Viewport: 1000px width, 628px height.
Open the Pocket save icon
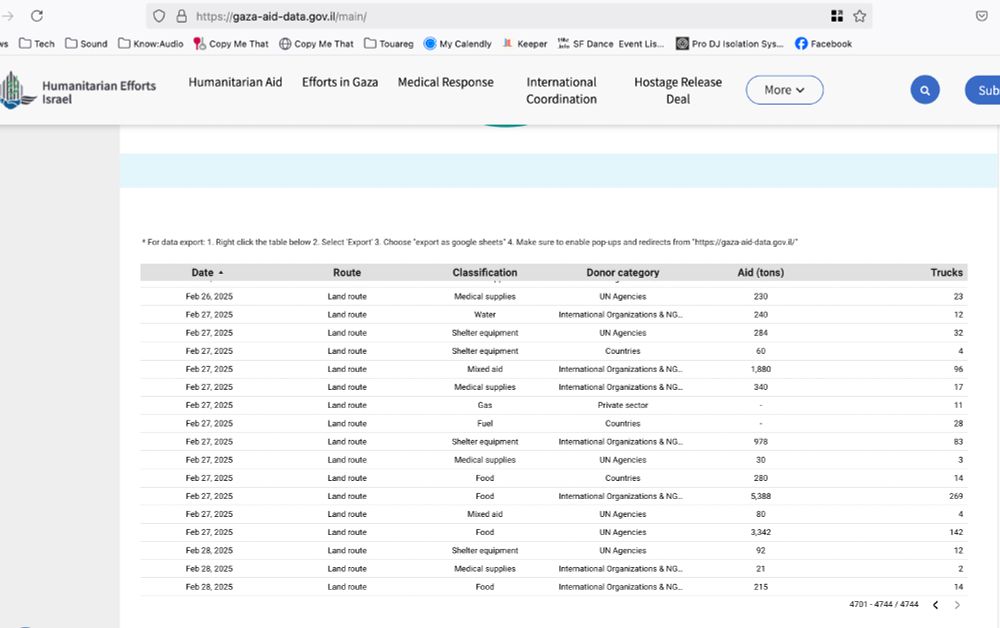click(x=982, y=16)
